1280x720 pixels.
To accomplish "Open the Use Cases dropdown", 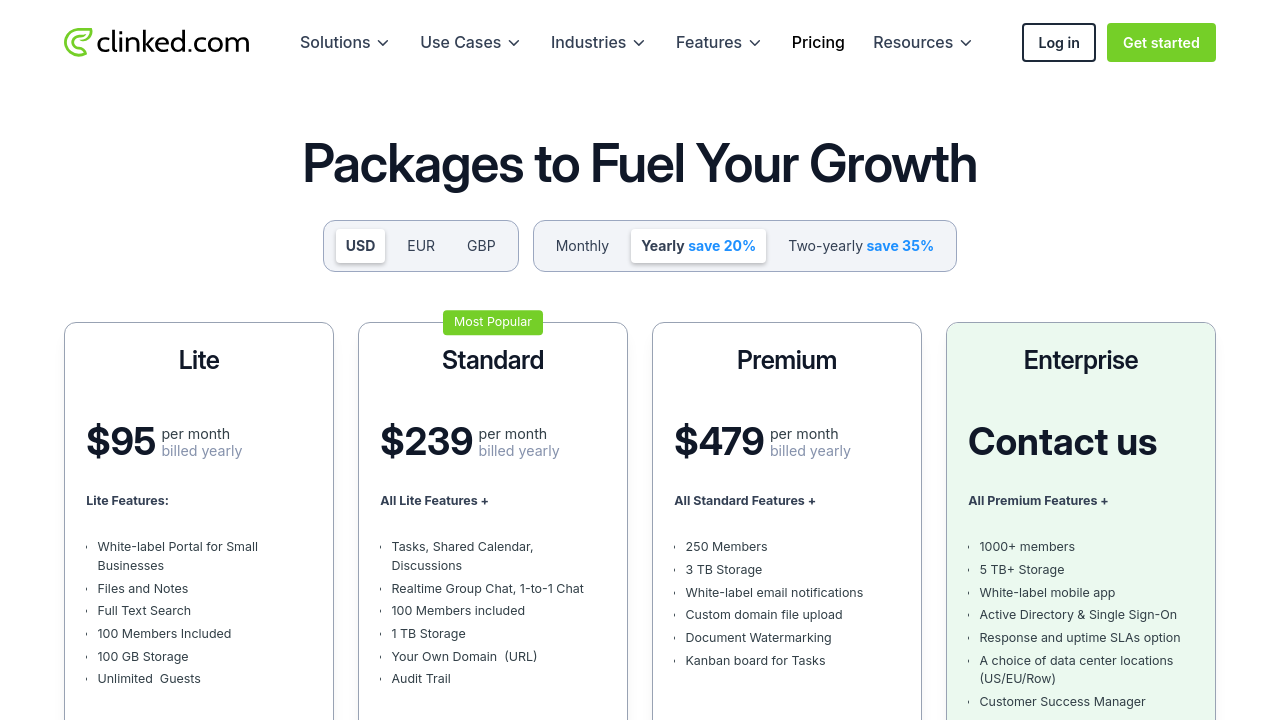I will pos(461,43).
